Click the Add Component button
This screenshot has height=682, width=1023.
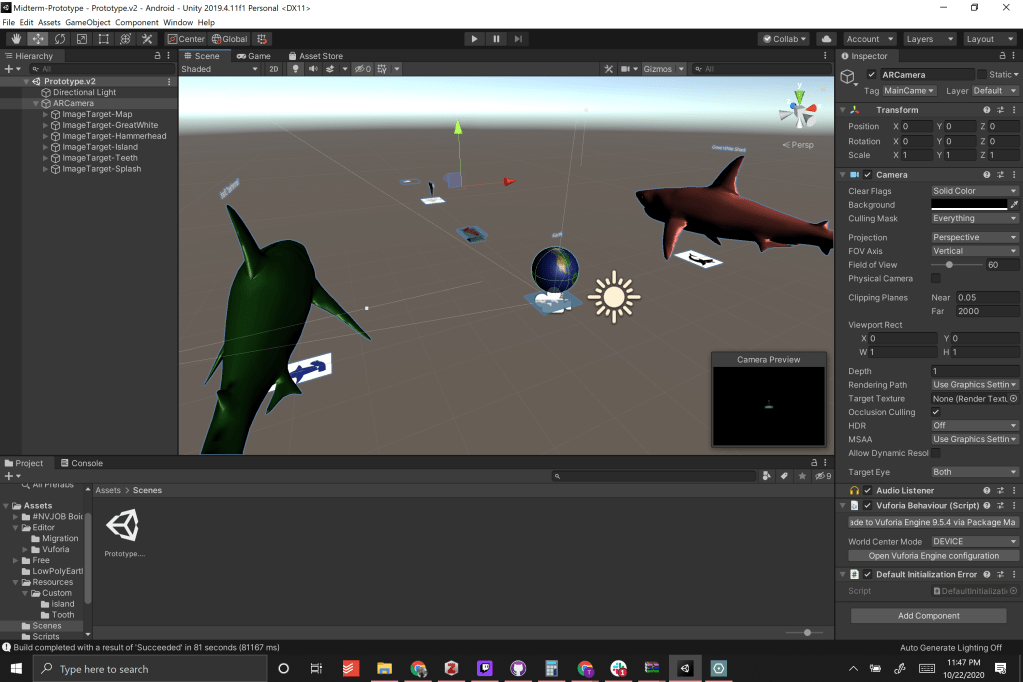928,616
